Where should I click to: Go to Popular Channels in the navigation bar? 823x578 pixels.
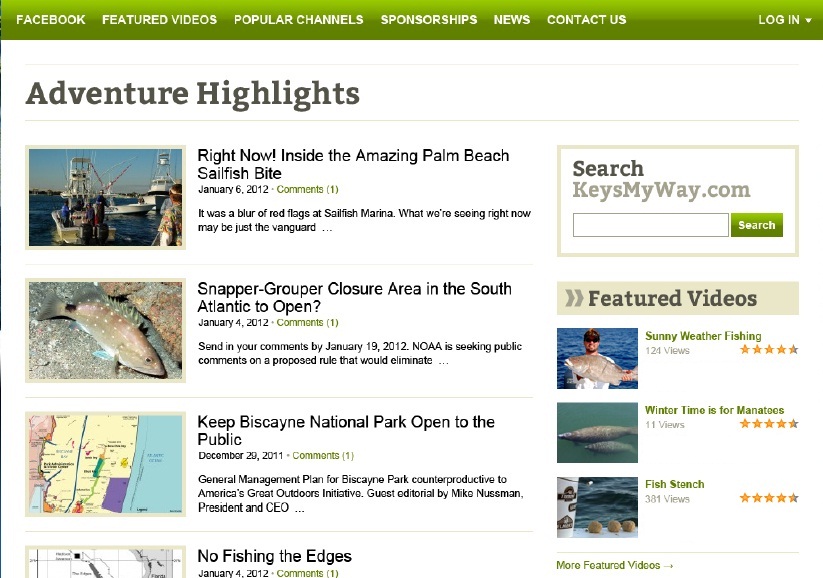[299, 20]
